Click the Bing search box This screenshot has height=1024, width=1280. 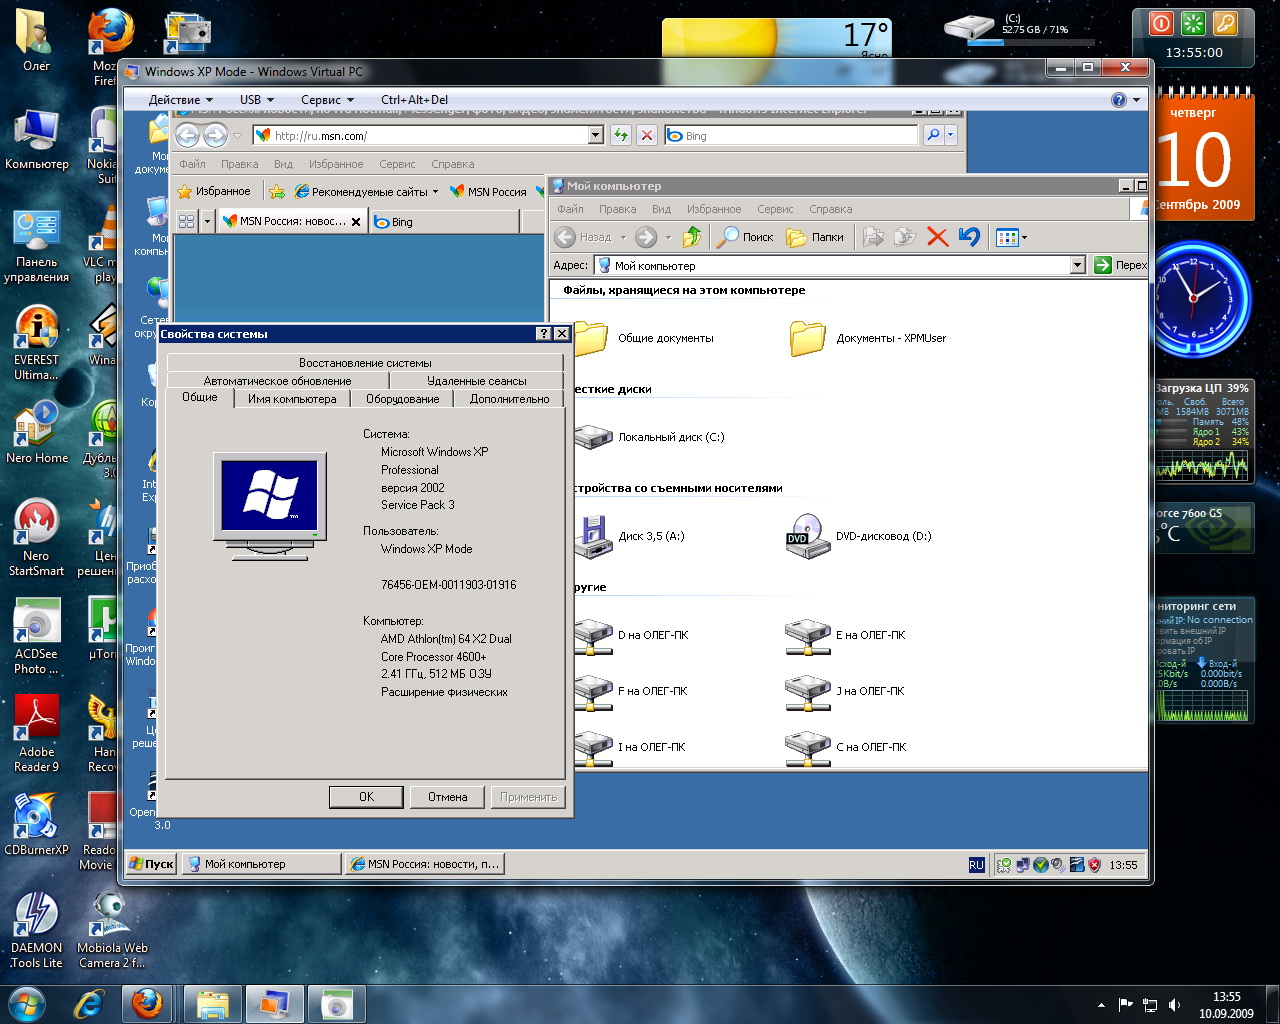coord(790,135)
